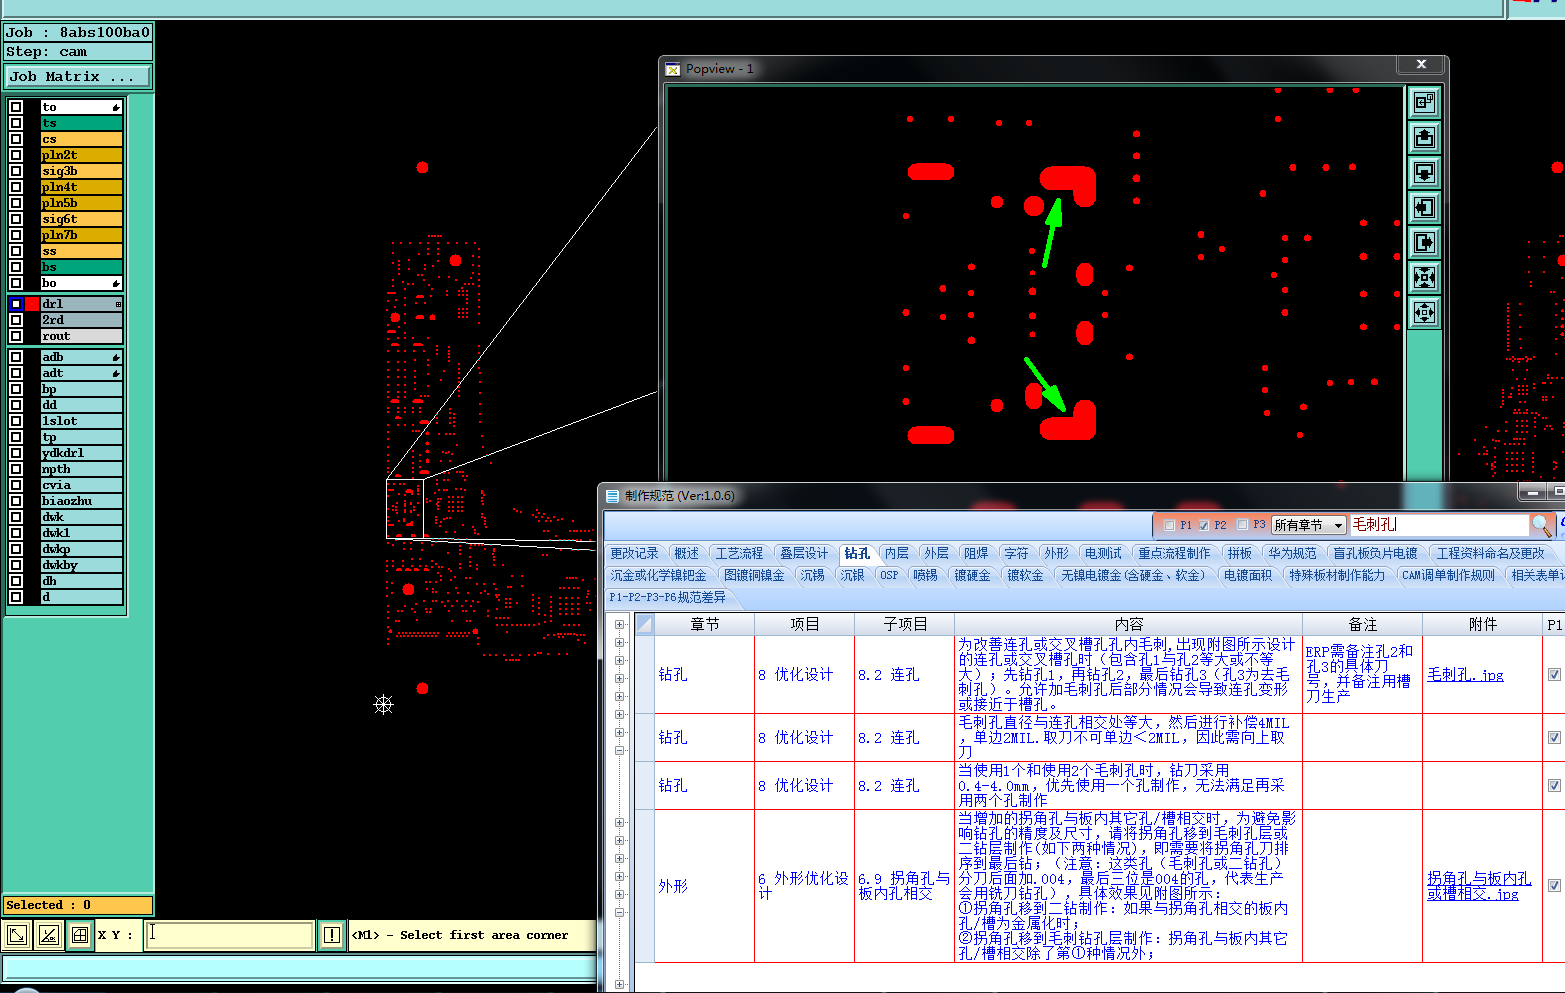This screenshot has width=1565, height=993.
Task: Select the ydkdrl layer name
Action: click(81, 453)
